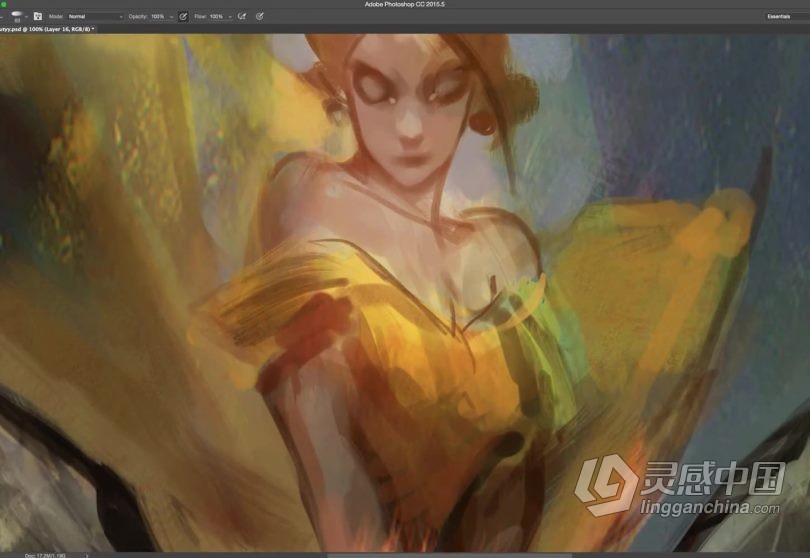Open the Brush Preset picker
810x558 pixels.
[16, 17]
